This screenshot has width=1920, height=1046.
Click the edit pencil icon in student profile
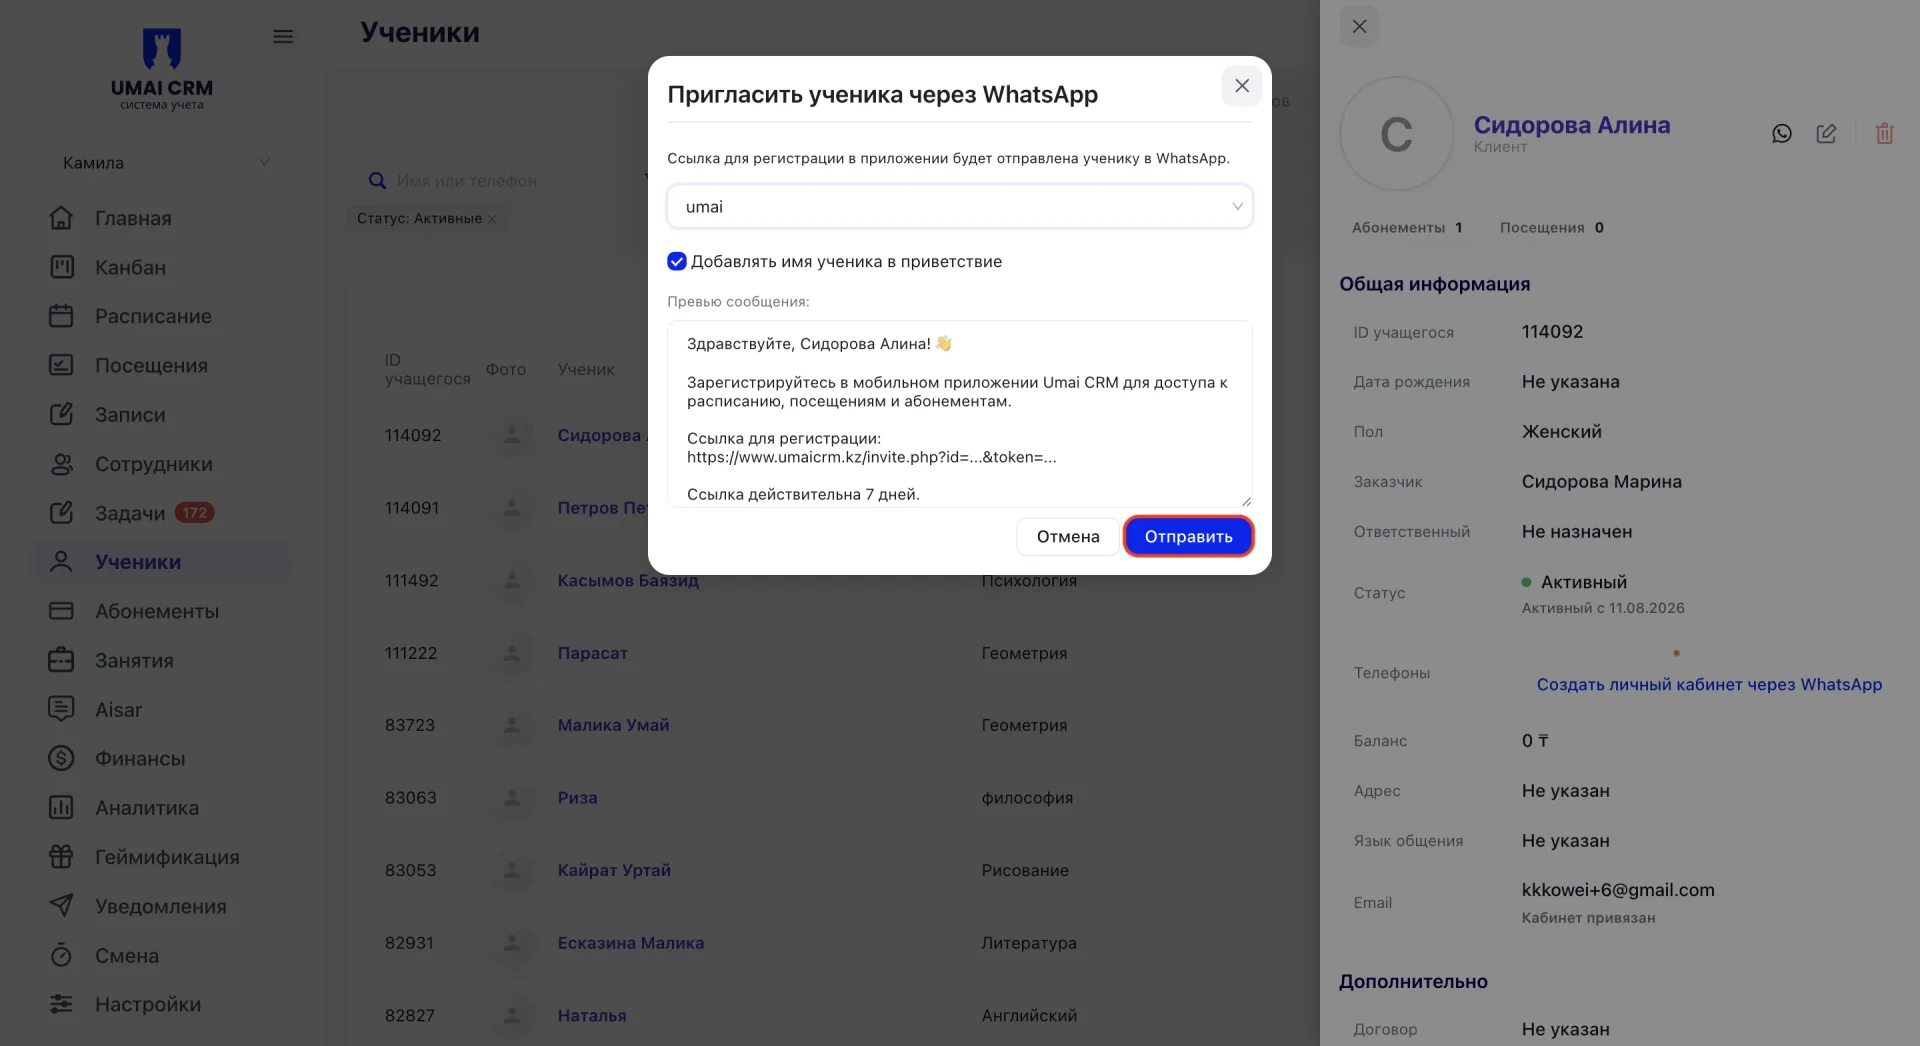tap(1826, 134)
